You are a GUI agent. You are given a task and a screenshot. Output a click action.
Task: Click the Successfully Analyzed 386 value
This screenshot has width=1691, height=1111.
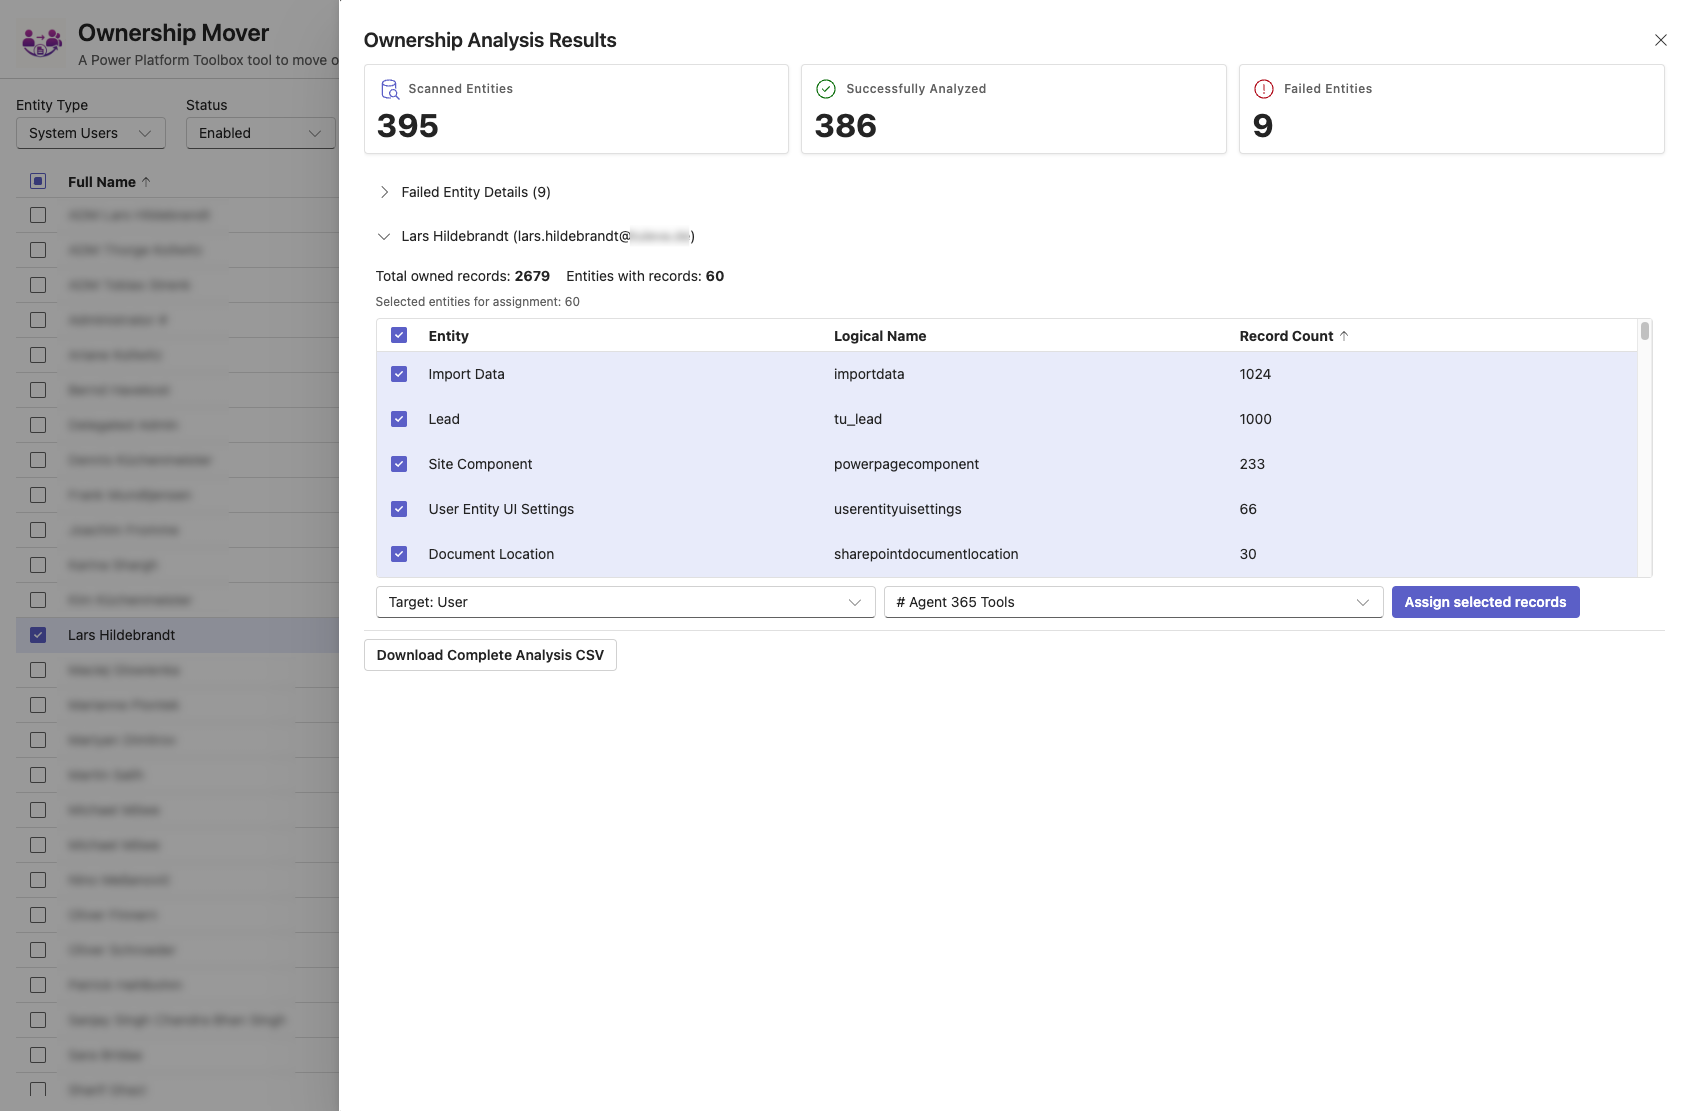pos(845,126)
